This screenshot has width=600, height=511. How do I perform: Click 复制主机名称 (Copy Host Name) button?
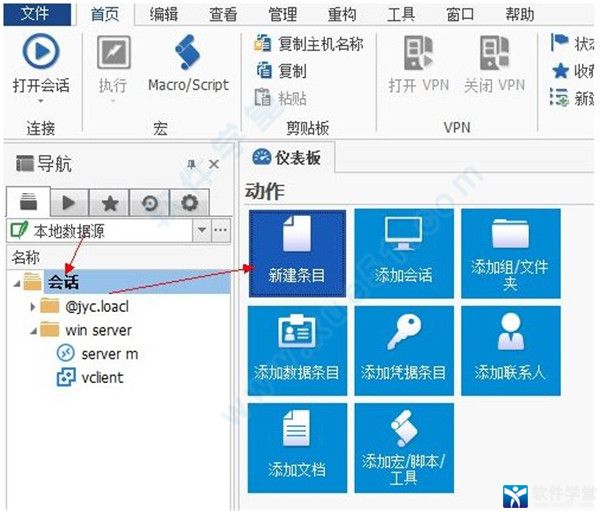point(309,44)
